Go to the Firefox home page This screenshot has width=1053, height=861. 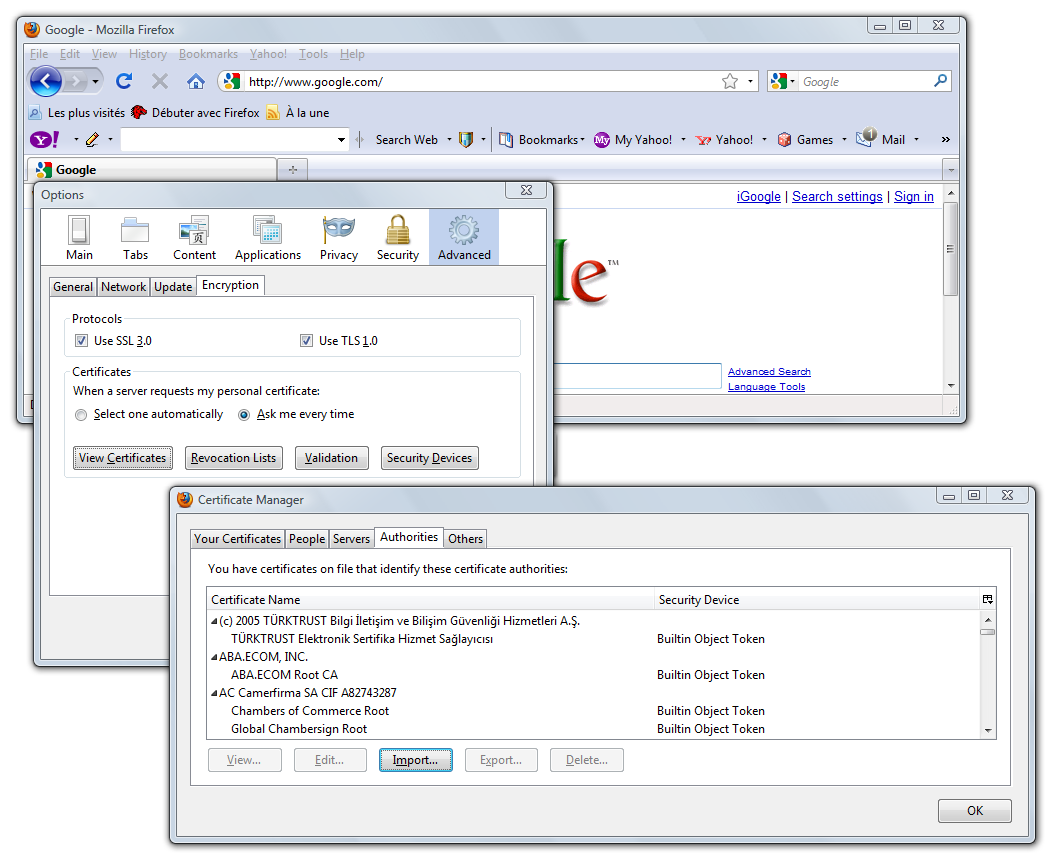click(195, 81)
